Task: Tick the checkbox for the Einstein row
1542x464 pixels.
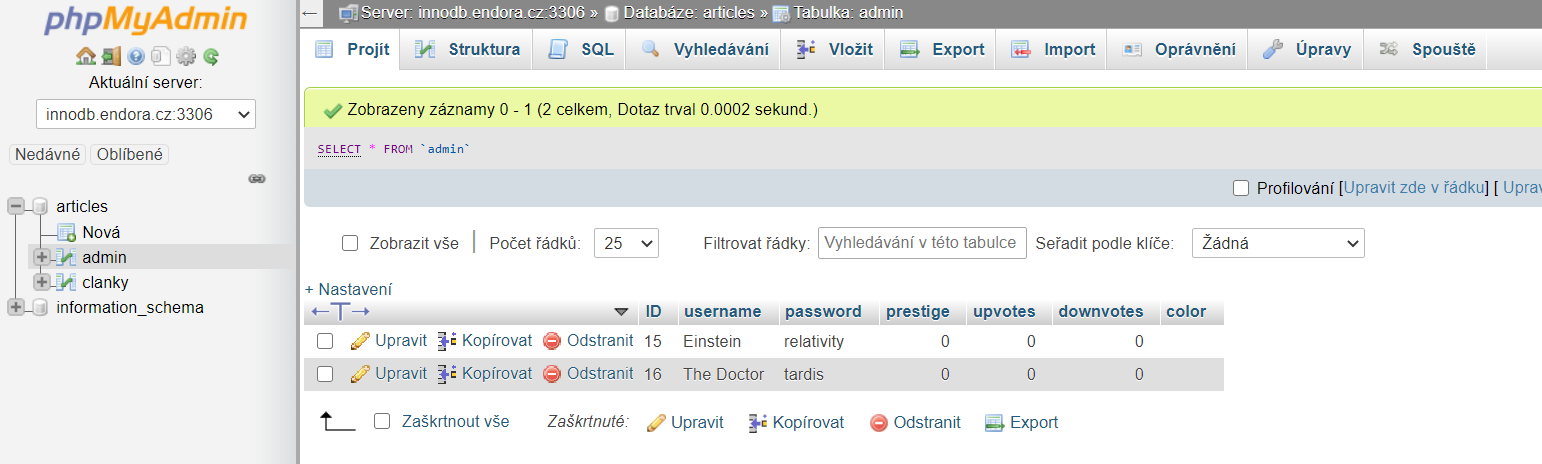Action: point(325,341)
